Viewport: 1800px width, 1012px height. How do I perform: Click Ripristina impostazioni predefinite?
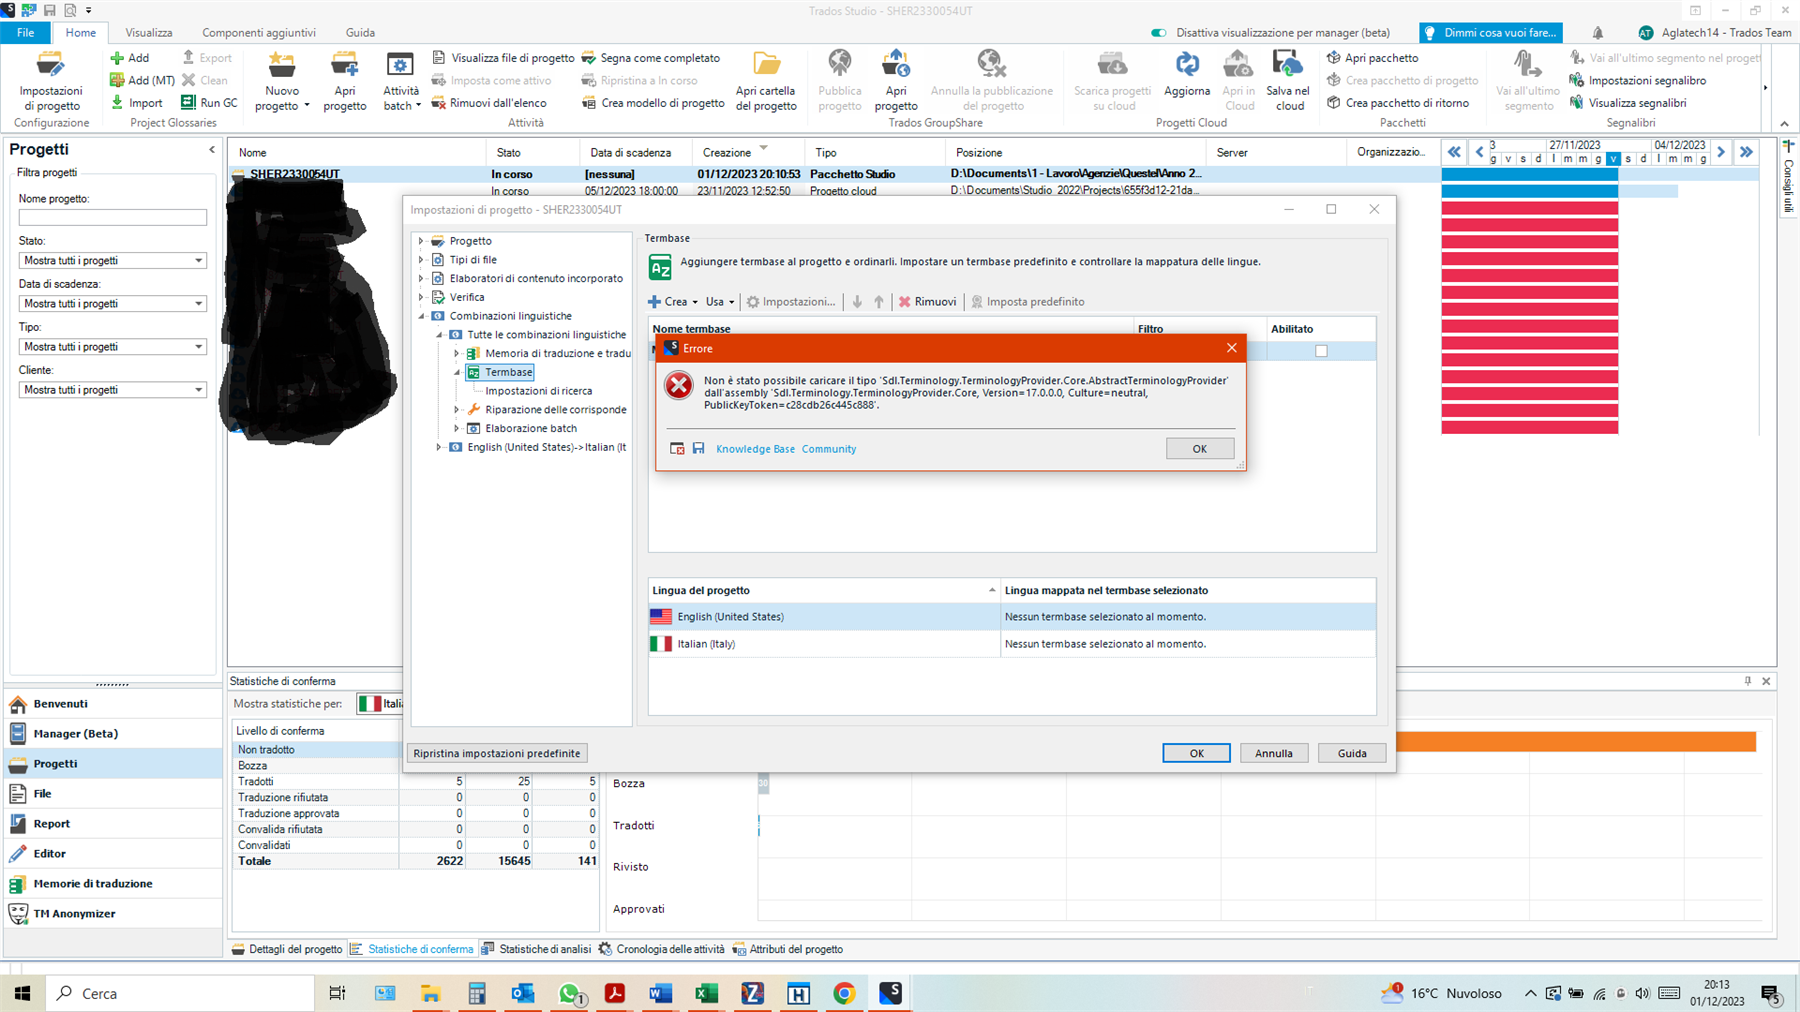click(497, 753)
